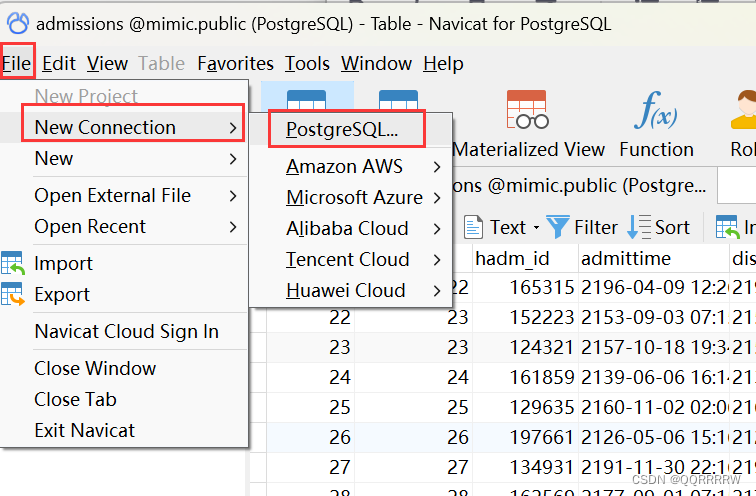Choose Close Window from File menu
Viewport: 756px width, 496px height.
click(x=124, y=369)
